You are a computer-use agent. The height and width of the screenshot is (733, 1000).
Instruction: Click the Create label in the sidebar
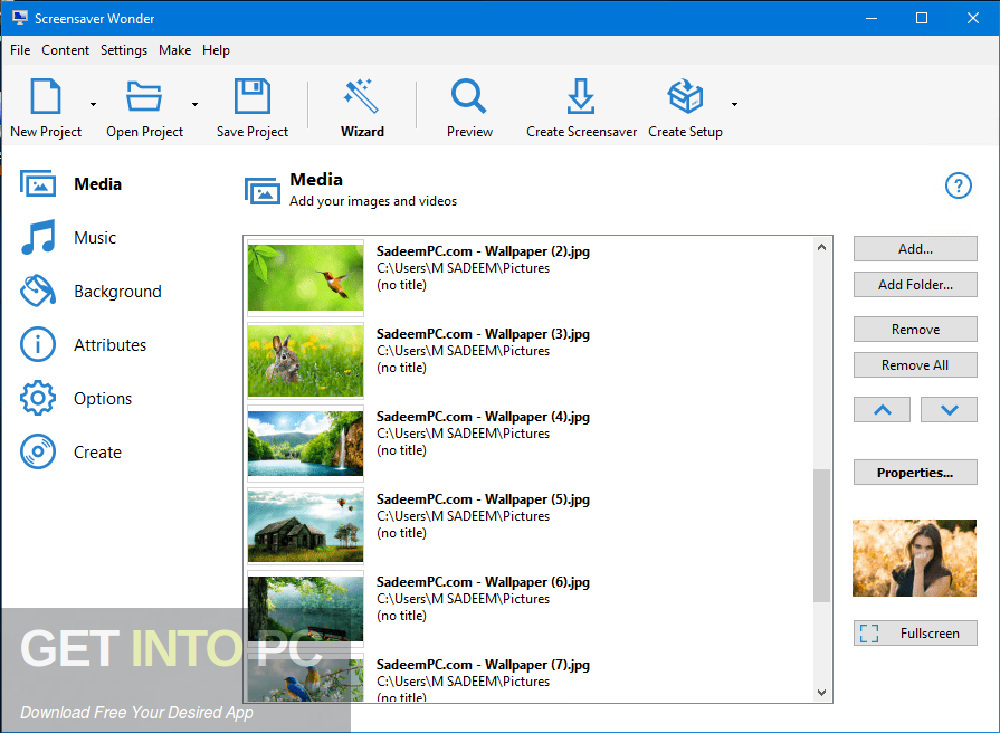point(98,452)
